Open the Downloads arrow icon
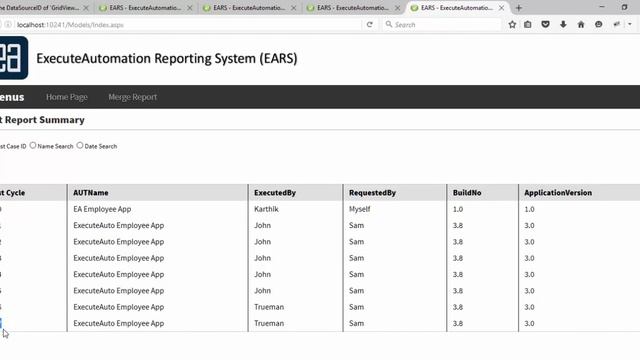Screen dimensions: 640x360 [x=563, y=24]
